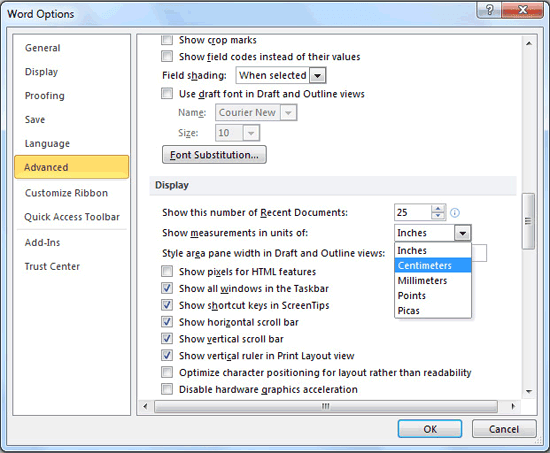Open the draft font Size dropdown
The height and width of the screenshot is (453, 550).
251,133
